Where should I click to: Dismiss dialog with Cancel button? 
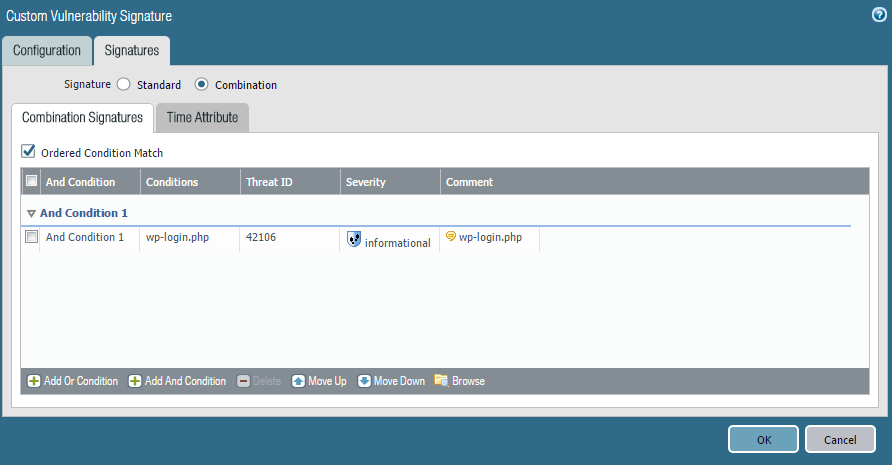840,439
